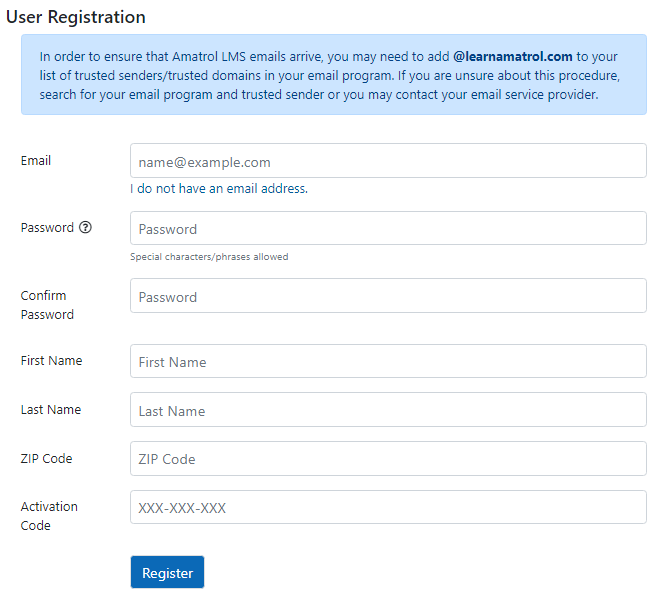
Task: Open the "I do not have an email address" link
Action: click(x=219, y=188)
